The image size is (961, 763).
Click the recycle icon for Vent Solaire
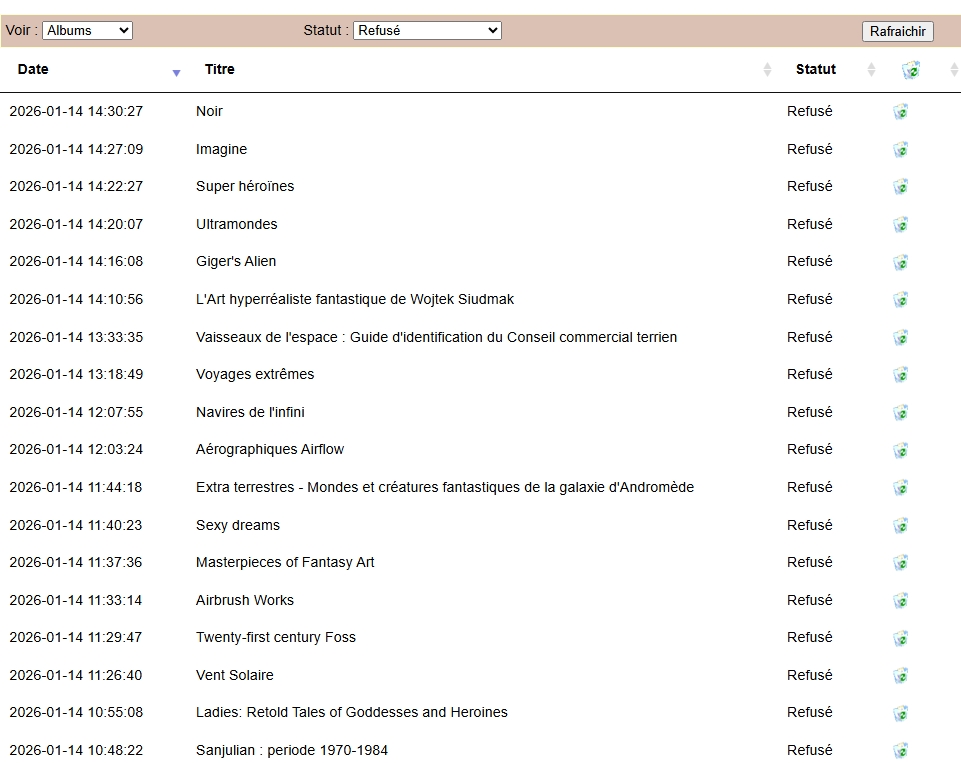click(900, 676)
